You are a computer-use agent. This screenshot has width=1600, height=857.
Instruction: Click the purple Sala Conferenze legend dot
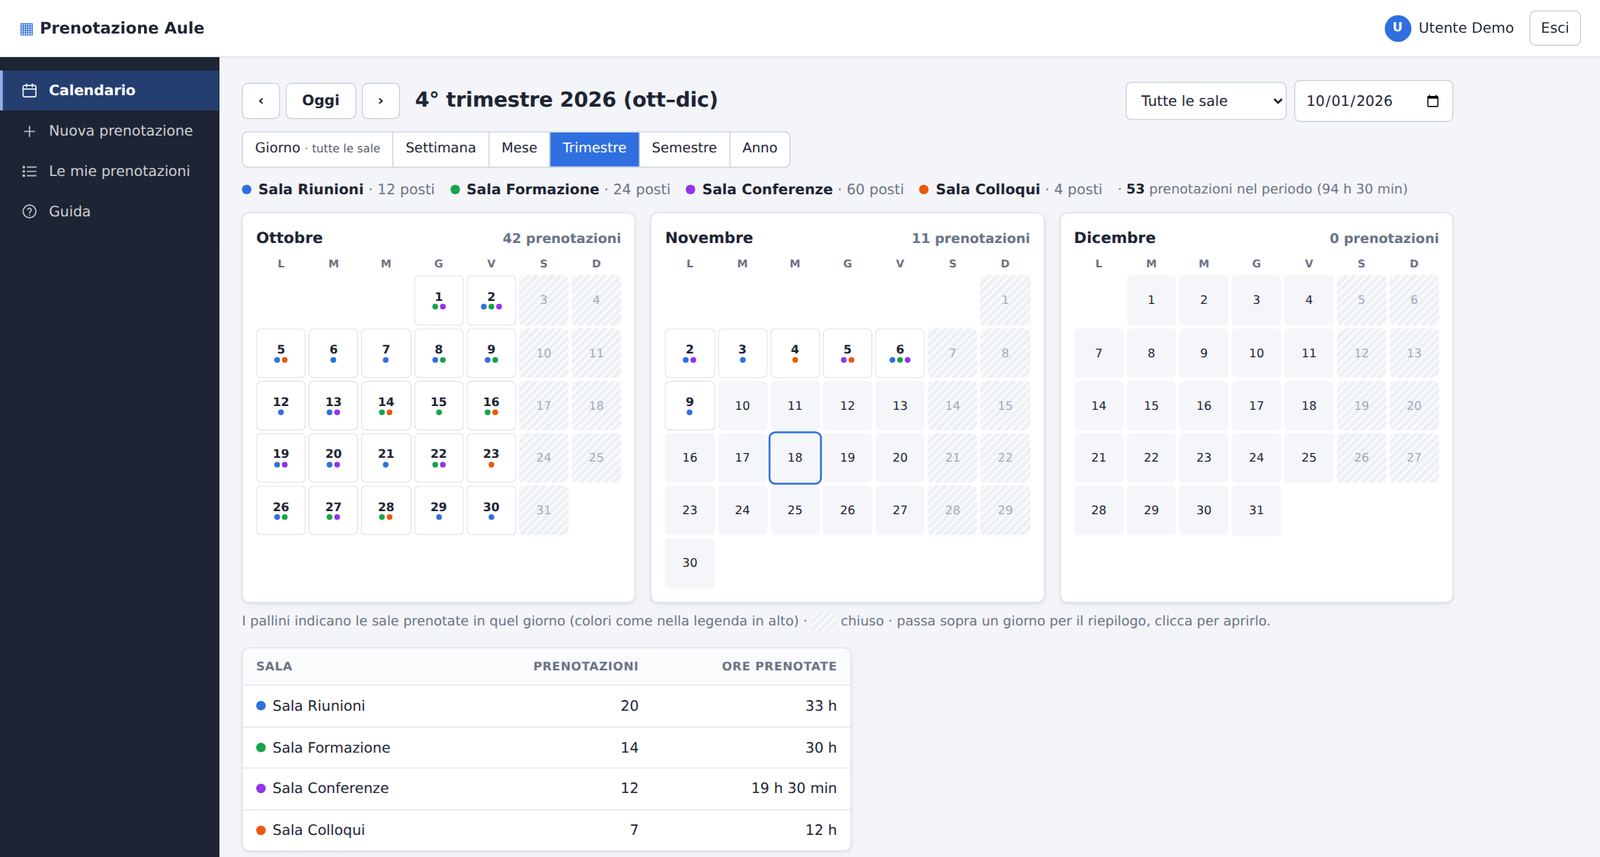pyautogui.click(x=691, y=189)
